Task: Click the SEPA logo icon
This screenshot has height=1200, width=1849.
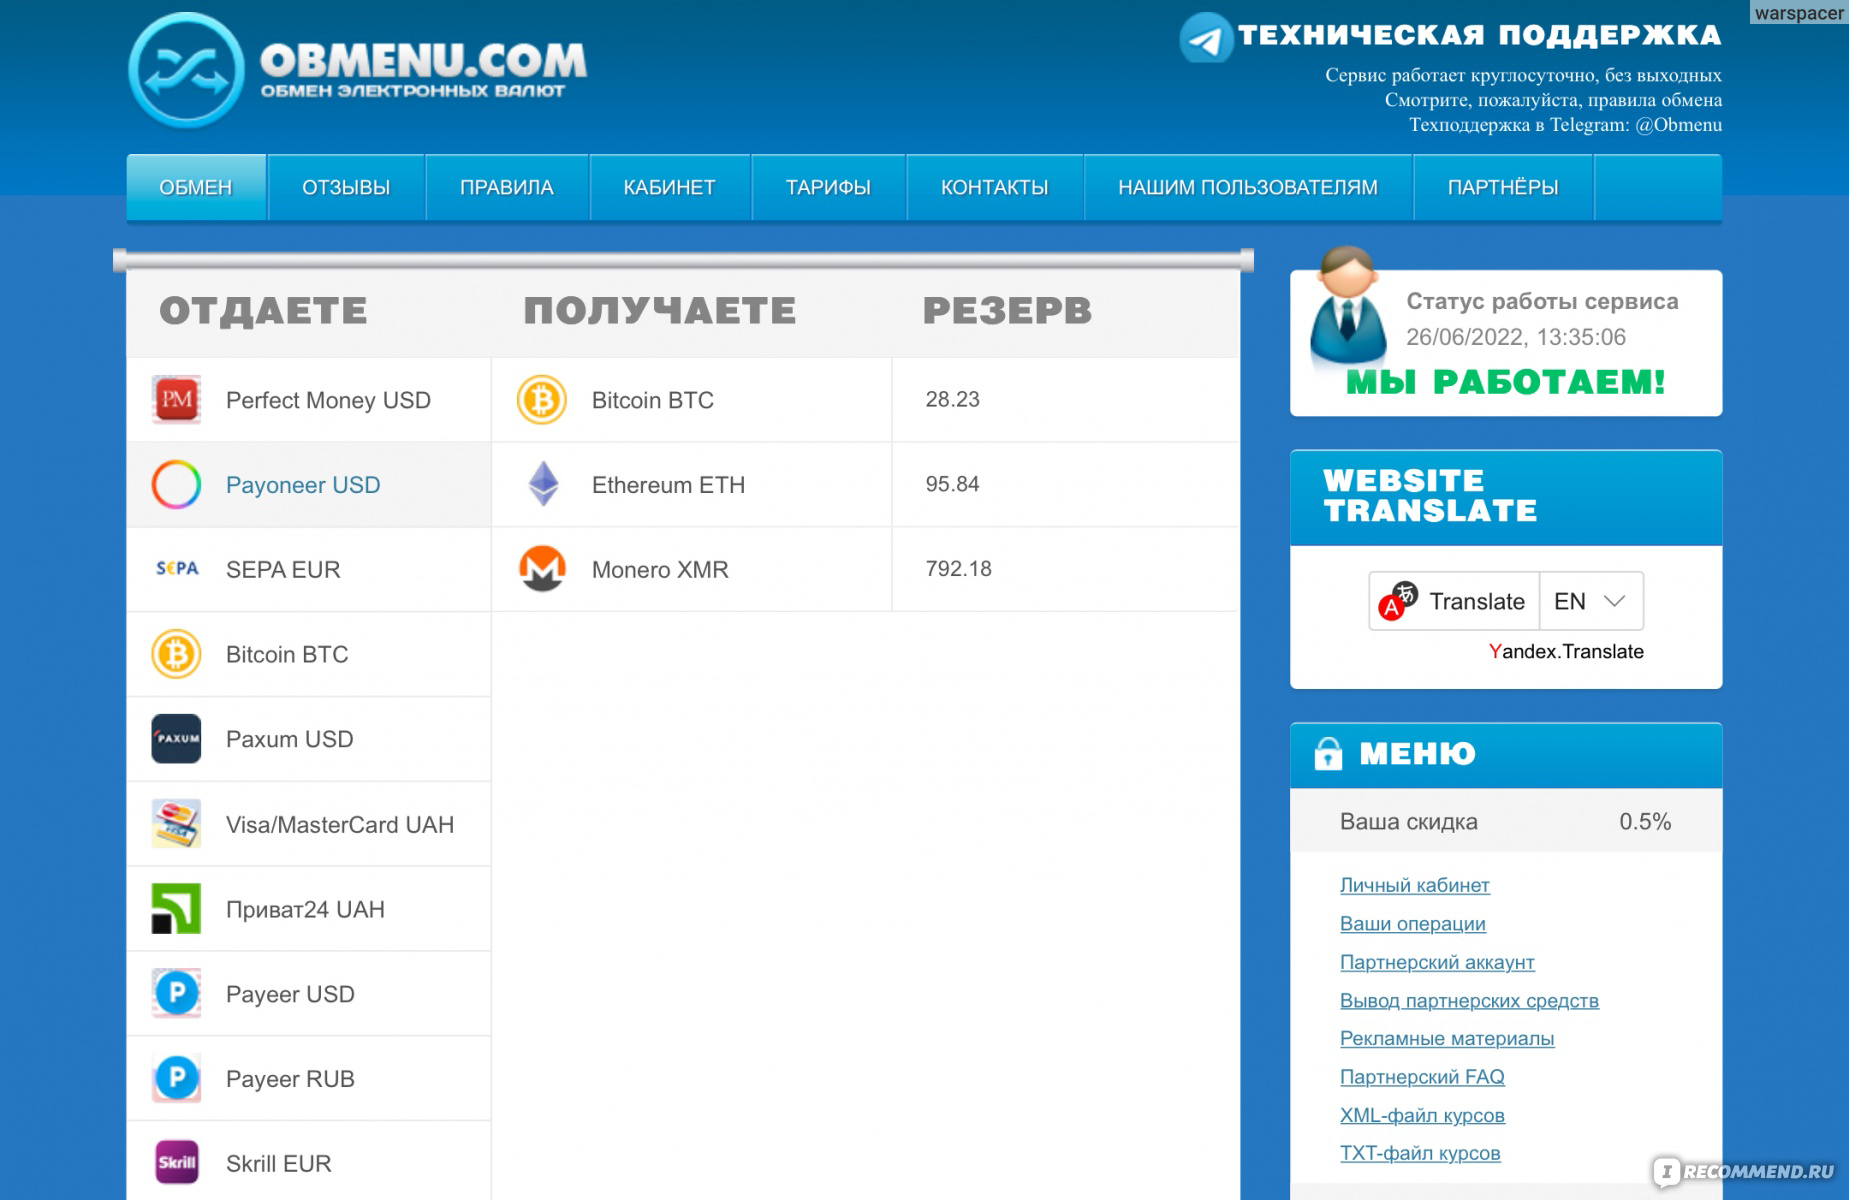Action: (177, 569)
